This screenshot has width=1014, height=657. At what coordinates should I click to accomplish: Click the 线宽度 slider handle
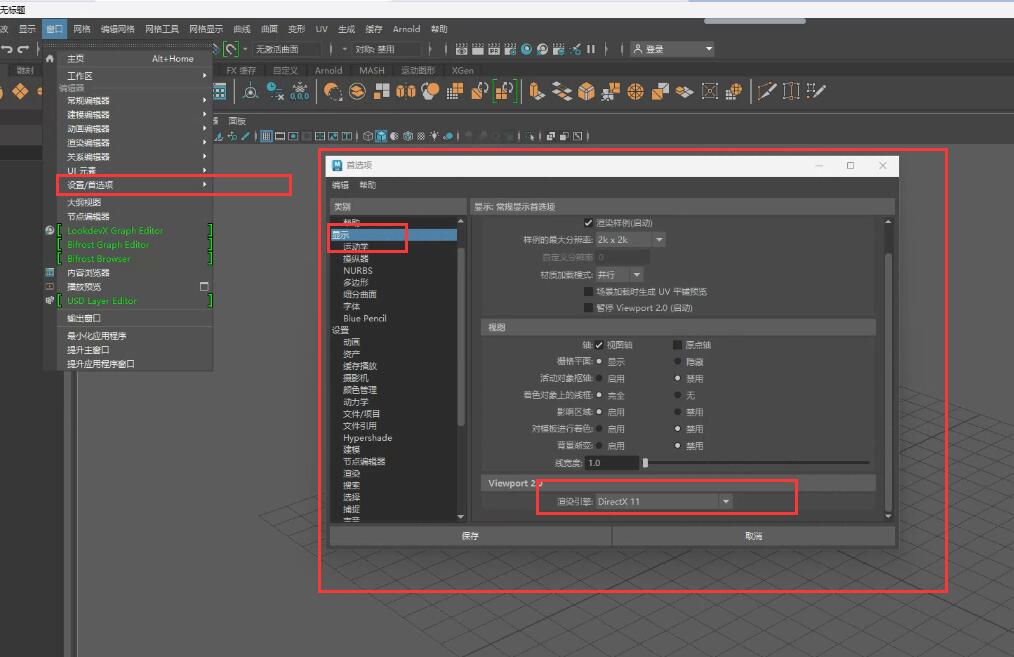click(x=645, y=463)
